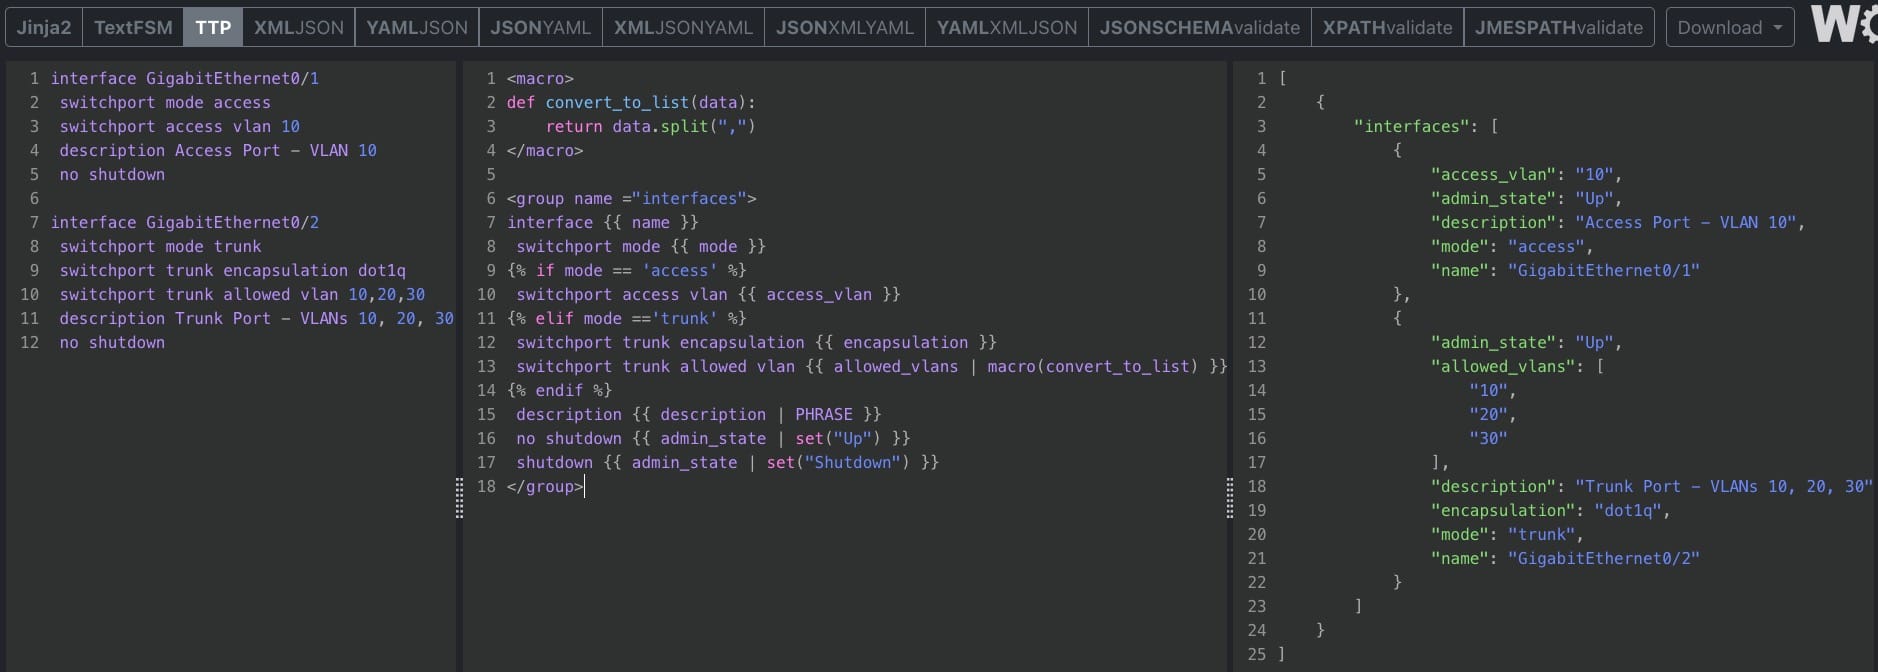Grab the splitter handle between template and output panes

(x=1229, y=498)
